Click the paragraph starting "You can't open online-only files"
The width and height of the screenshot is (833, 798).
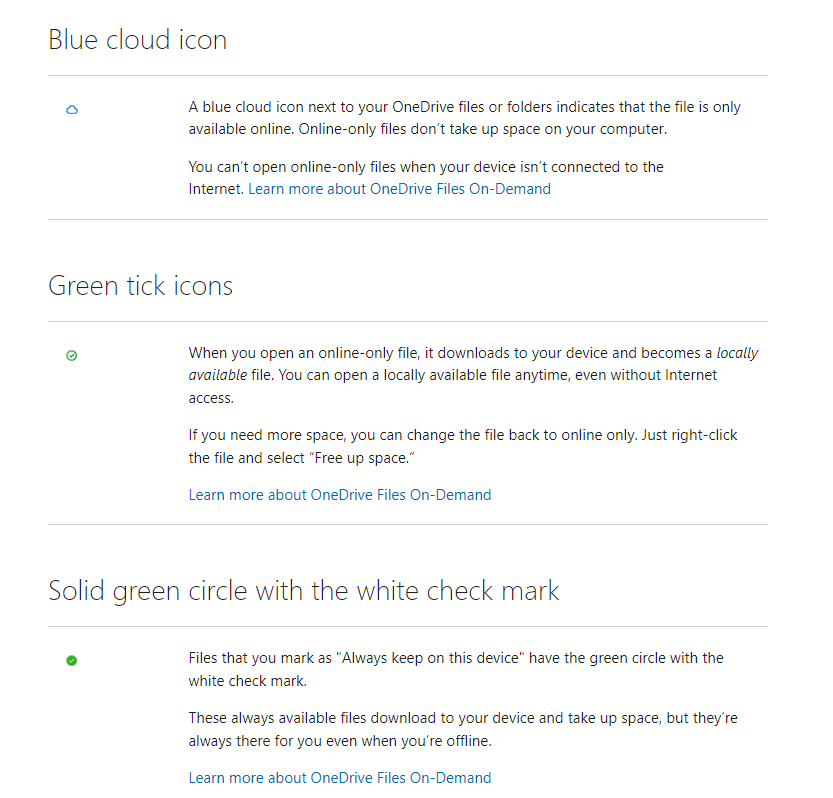(x=426, y=178)
